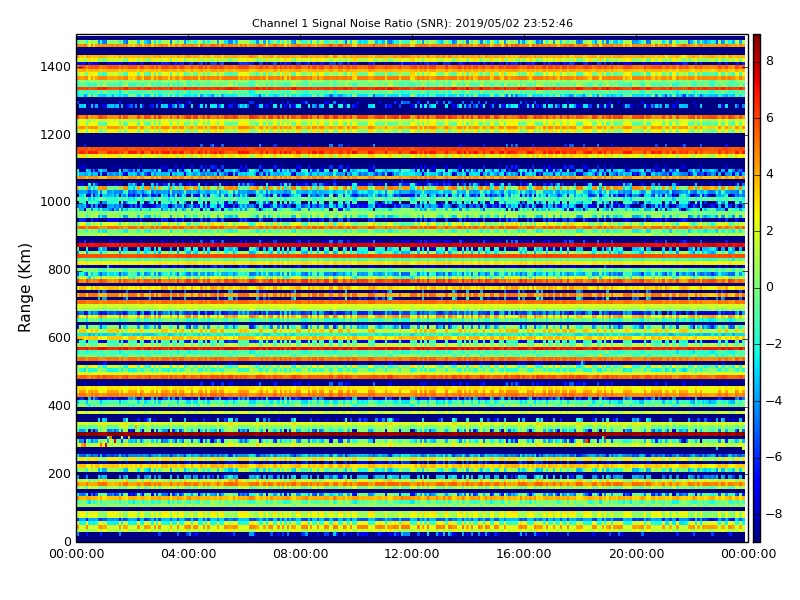The height and width of the screenshot is (600, 800).
Task: Click the 12:00:00 time axis label
Action: tap(412, 554)
